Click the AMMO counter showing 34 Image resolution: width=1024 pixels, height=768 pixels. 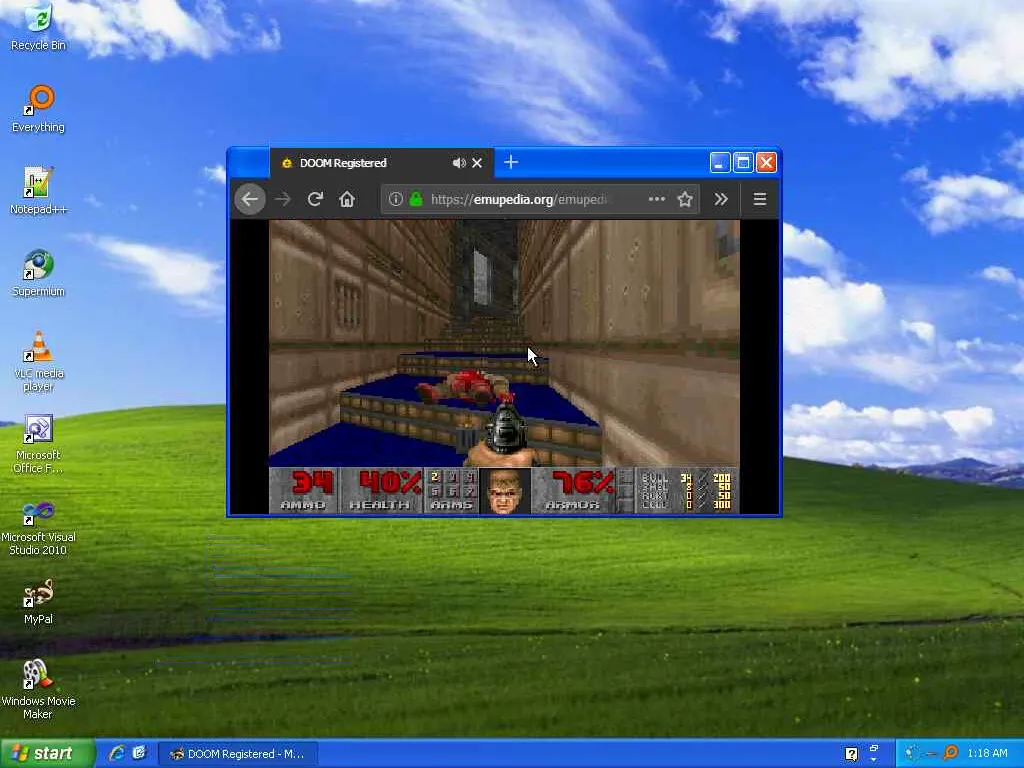(x=304, y=490)
